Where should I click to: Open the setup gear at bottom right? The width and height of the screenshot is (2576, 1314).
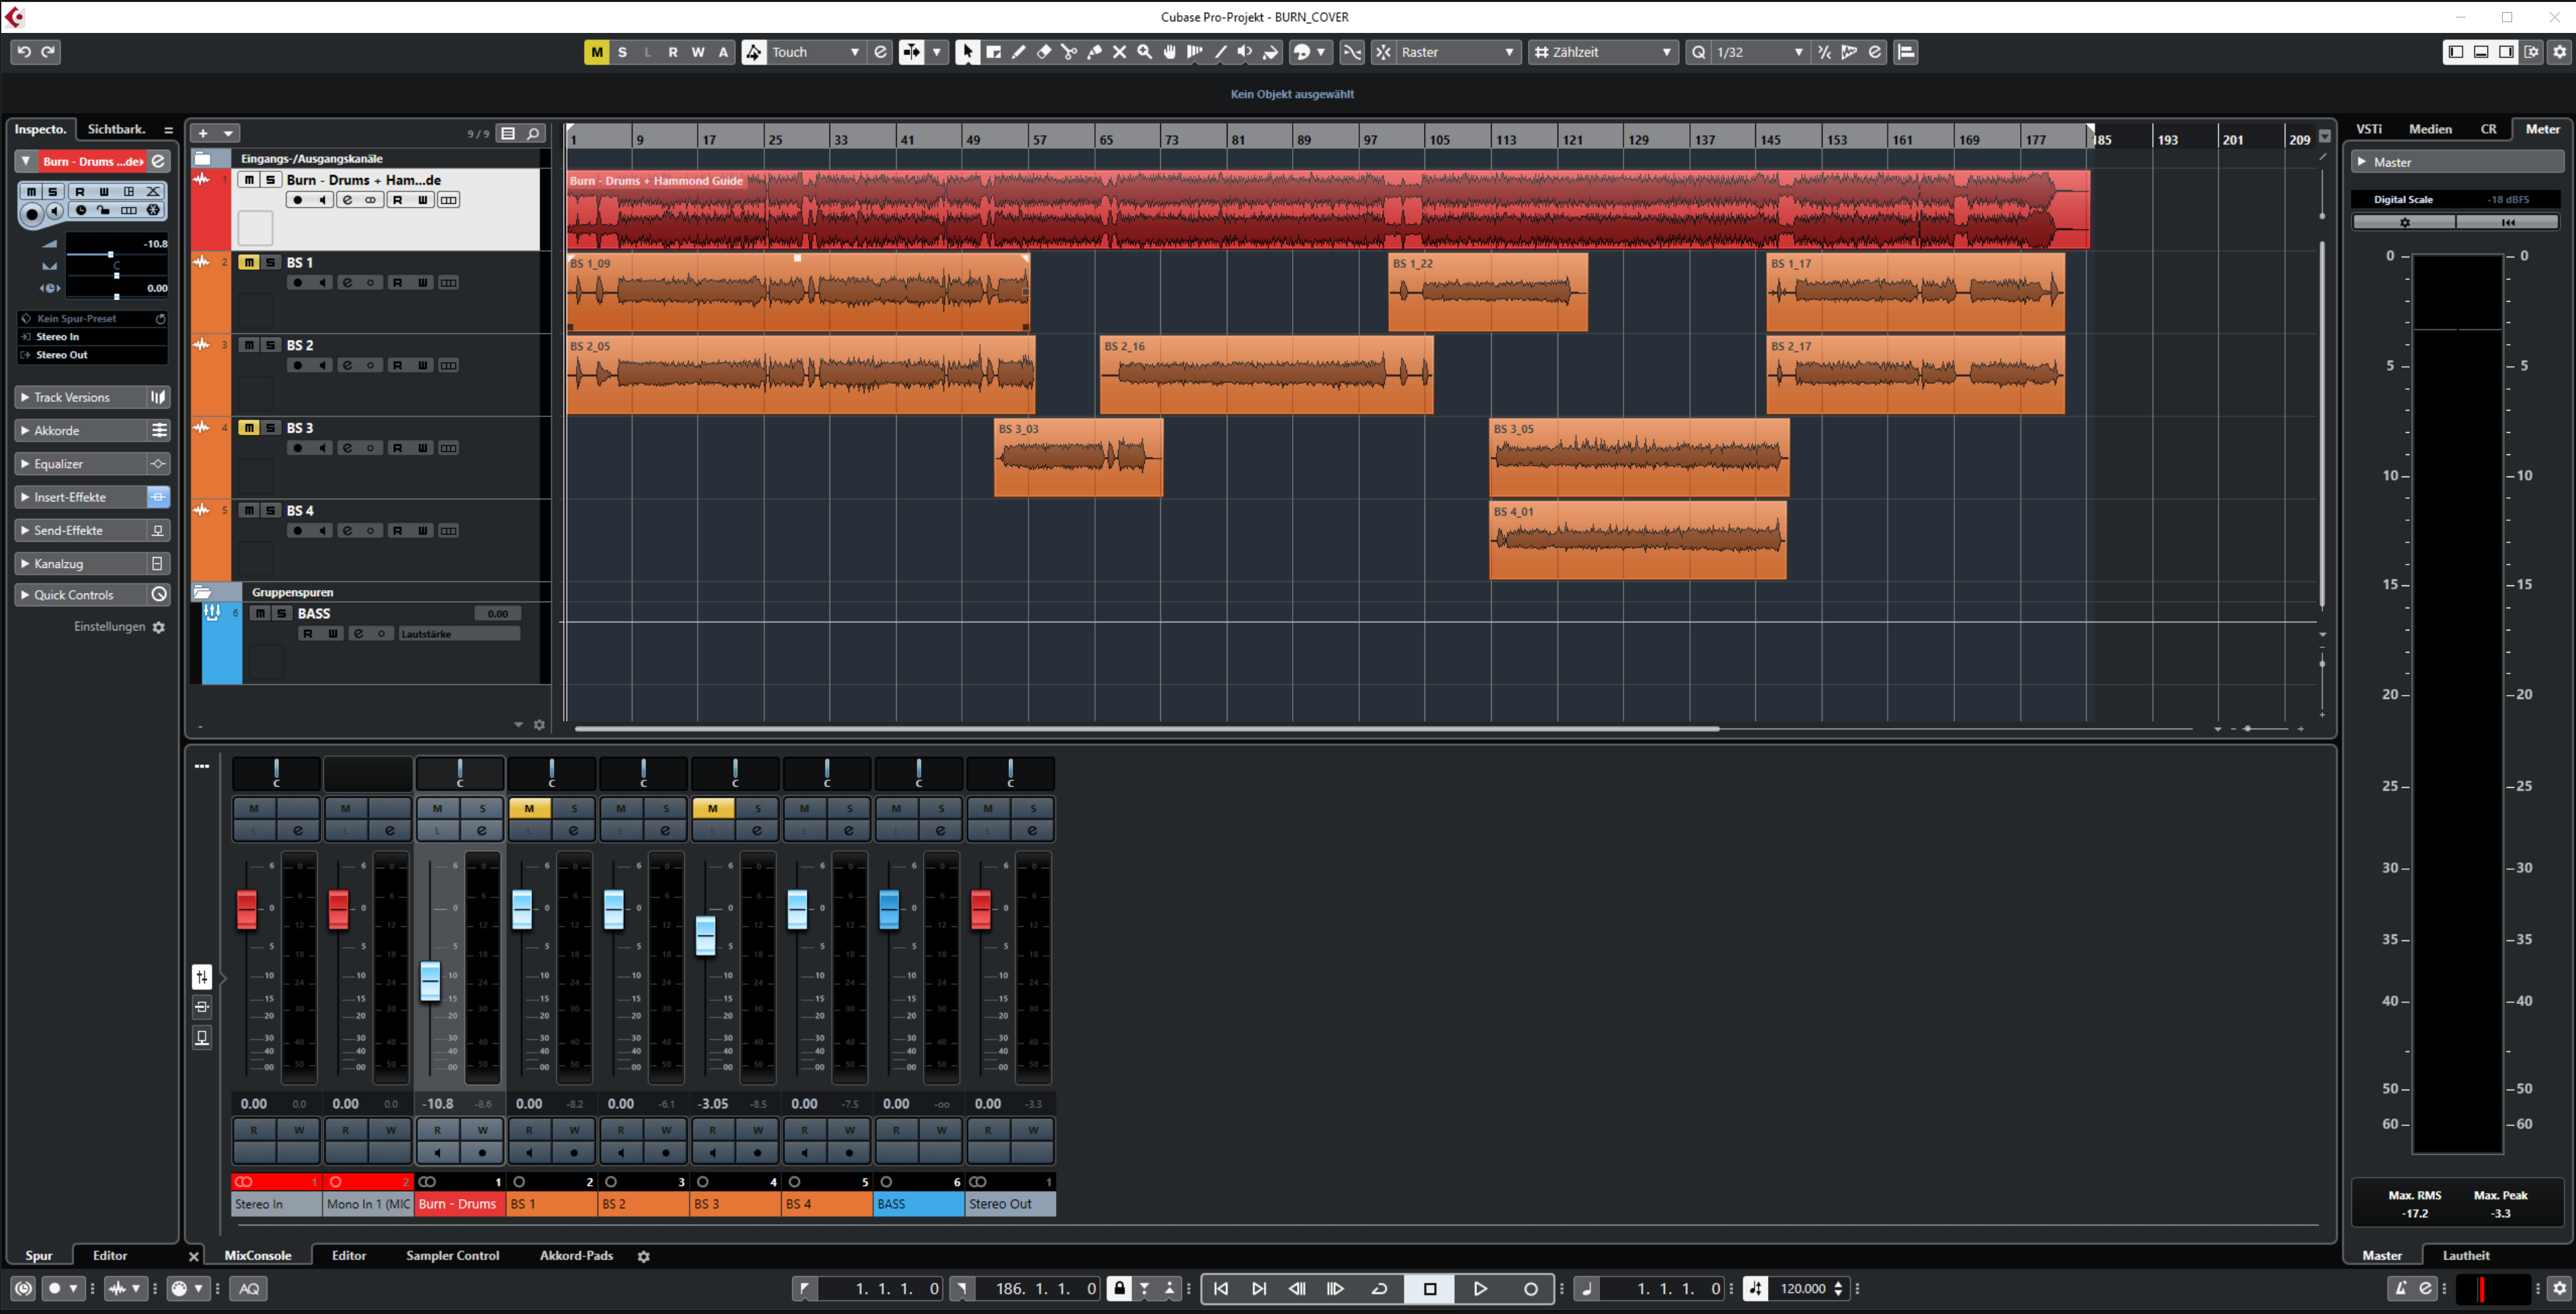[2559, 1288]
